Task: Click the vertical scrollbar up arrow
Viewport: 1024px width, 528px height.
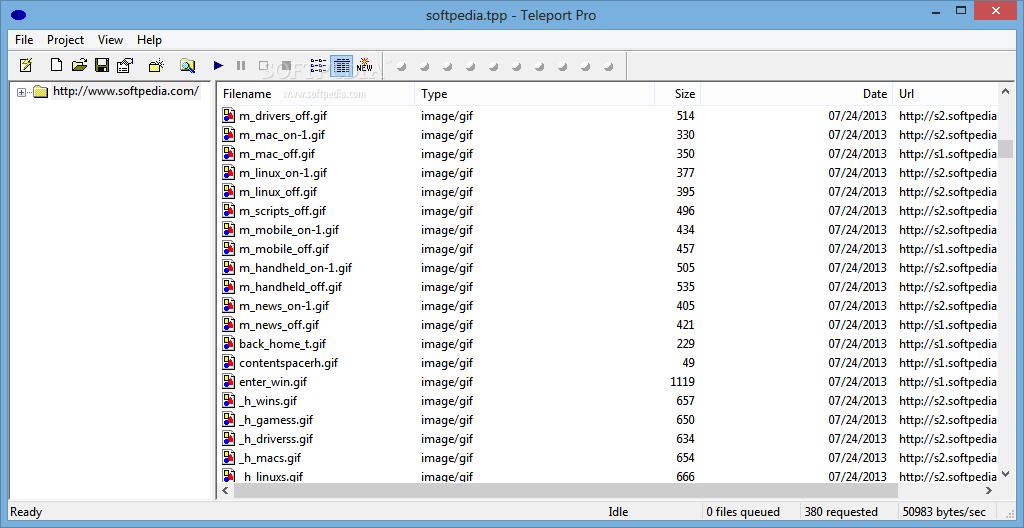Action: click(1006, 92)
